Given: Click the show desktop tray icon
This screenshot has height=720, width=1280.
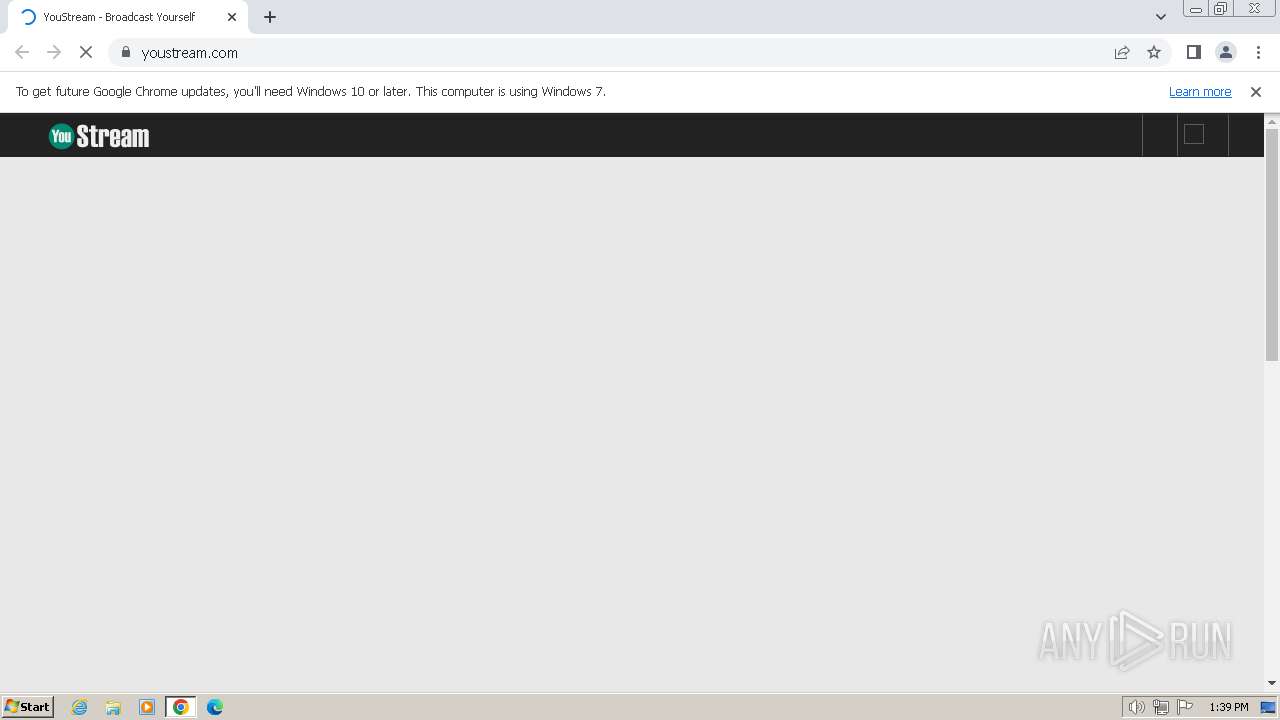Looking at the screenshot, I should pos(1268,707).
